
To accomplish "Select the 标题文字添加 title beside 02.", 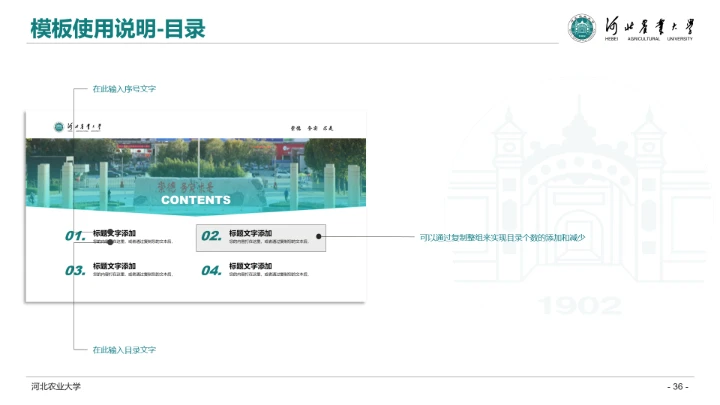I will point(250,233).
